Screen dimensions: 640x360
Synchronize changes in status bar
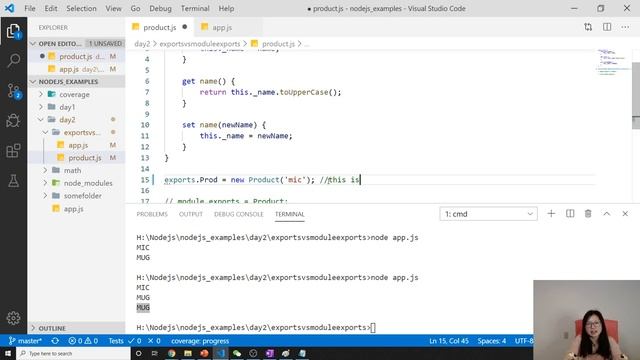coord(55,341)
